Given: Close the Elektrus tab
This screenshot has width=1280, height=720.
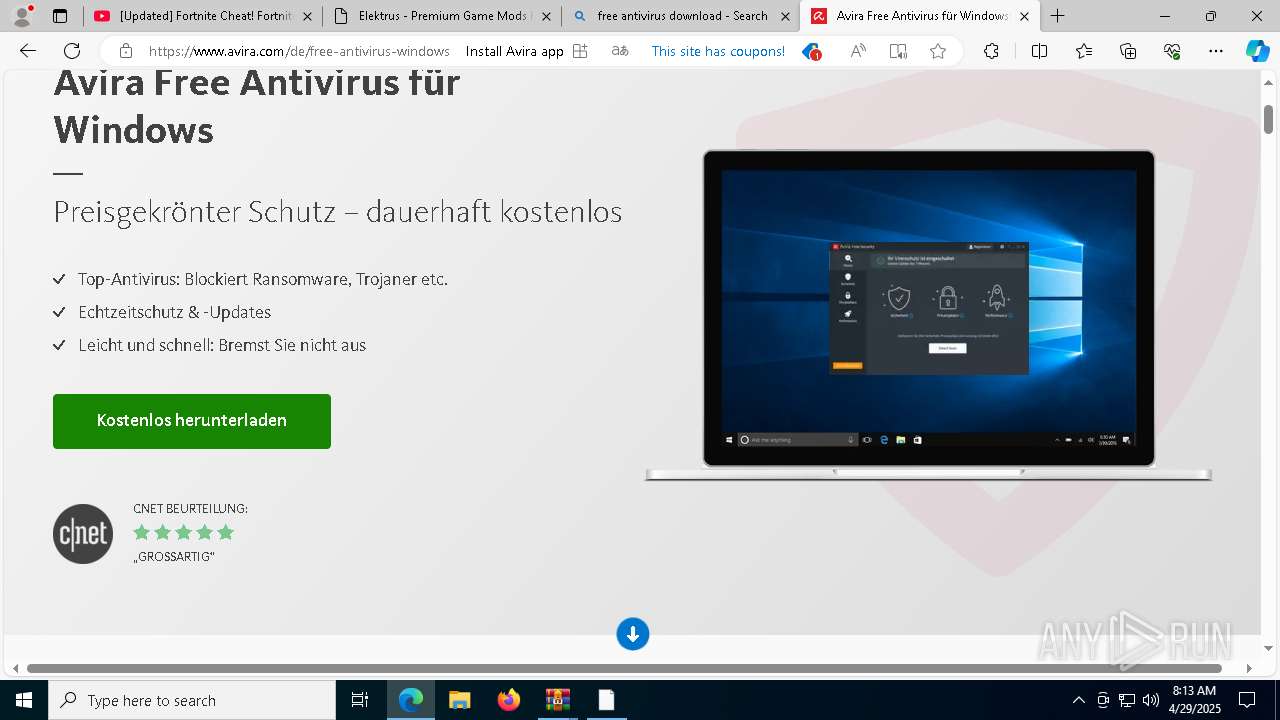Looking at the screenshot, I should 546,16.
